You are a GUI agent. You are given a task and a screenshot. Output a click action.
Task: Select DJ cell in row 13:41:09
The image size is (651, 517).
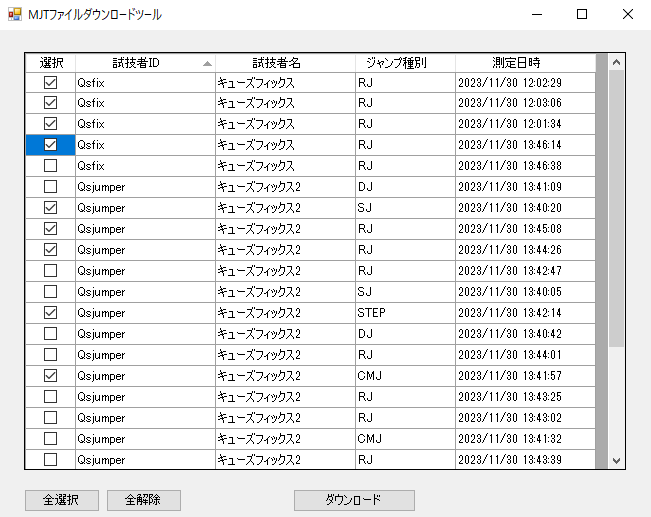[405, 186]
